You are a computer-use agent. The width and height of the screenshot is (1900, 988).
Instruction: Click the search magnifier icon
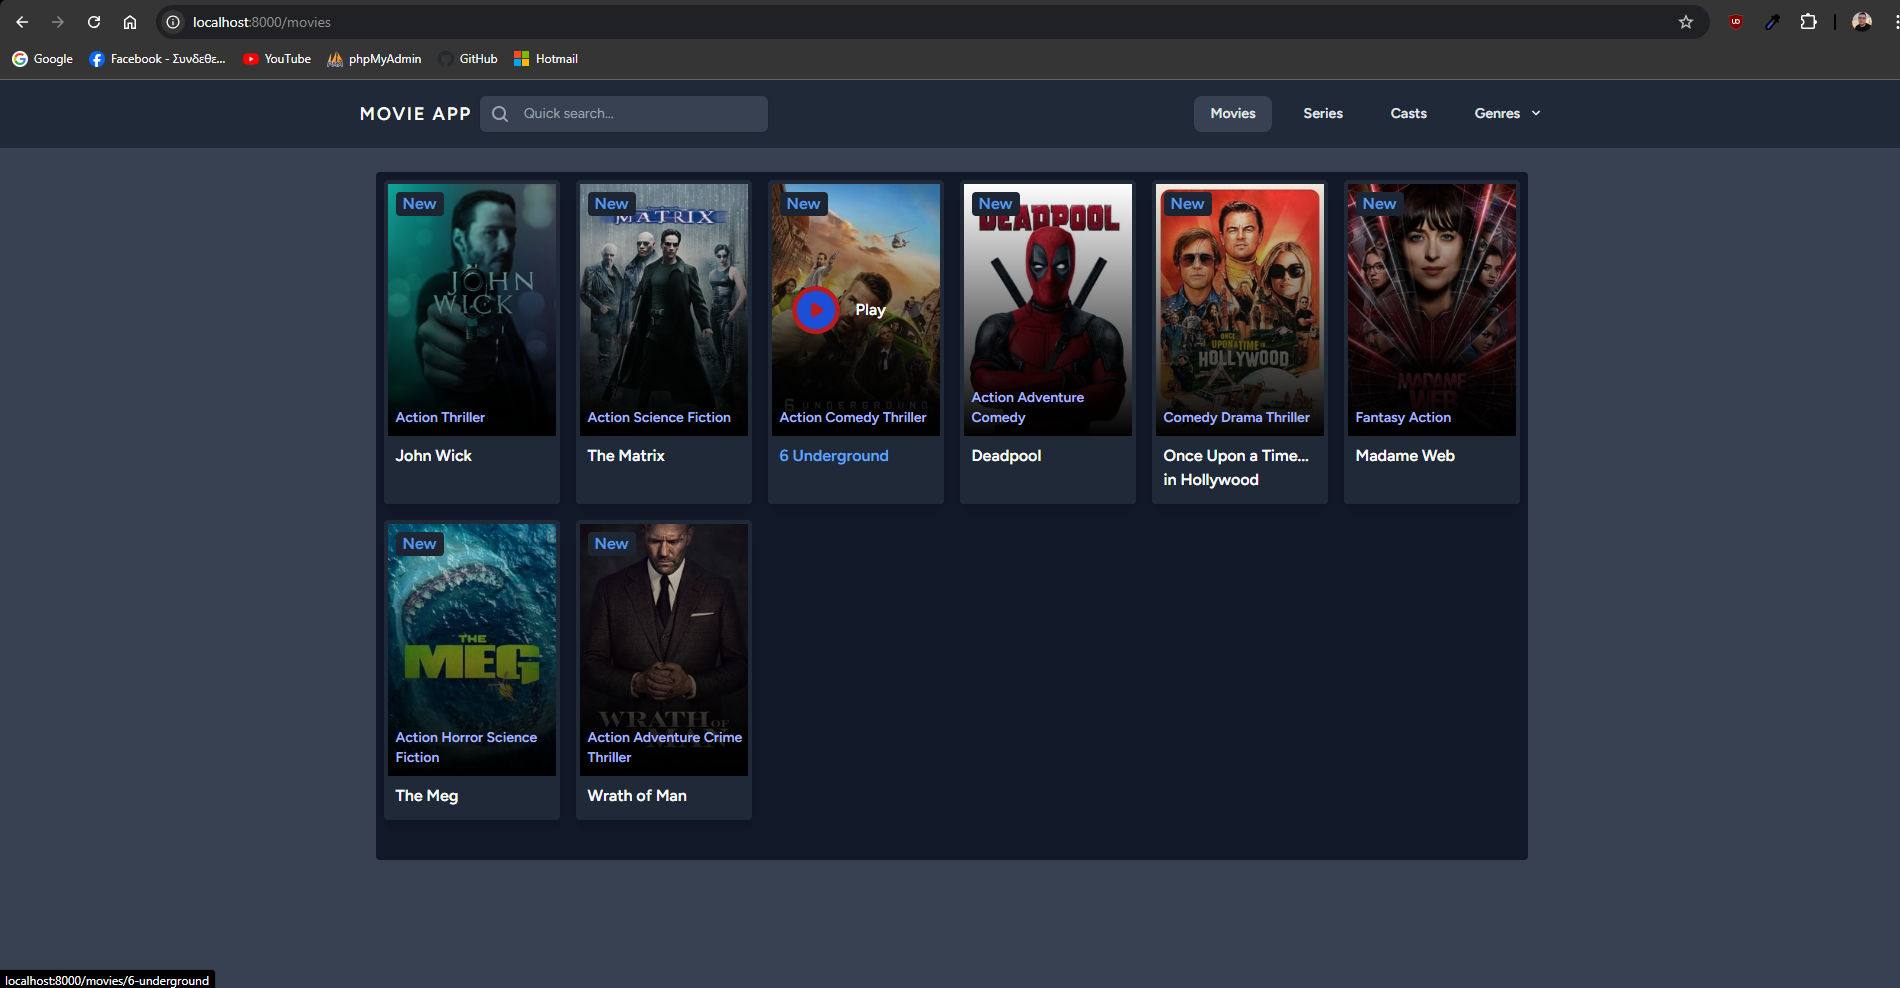pos(500,114)
